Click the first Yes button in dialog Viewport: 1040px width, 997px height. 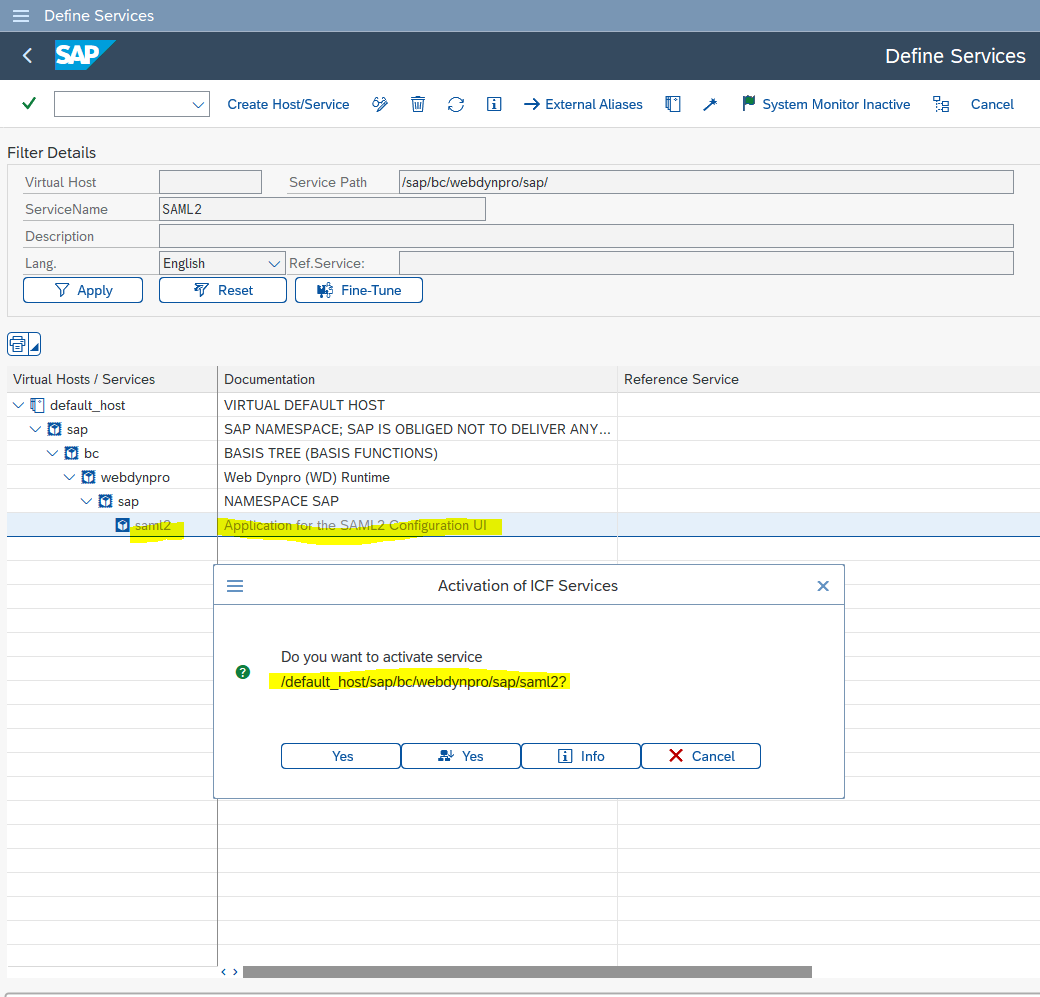[341, 756]
